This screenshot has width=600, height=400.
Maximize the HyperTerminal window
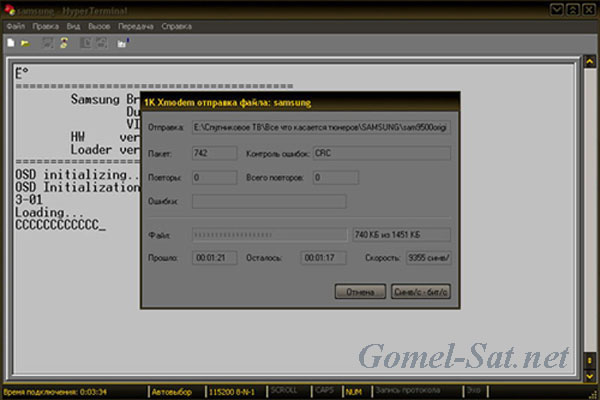572,9
